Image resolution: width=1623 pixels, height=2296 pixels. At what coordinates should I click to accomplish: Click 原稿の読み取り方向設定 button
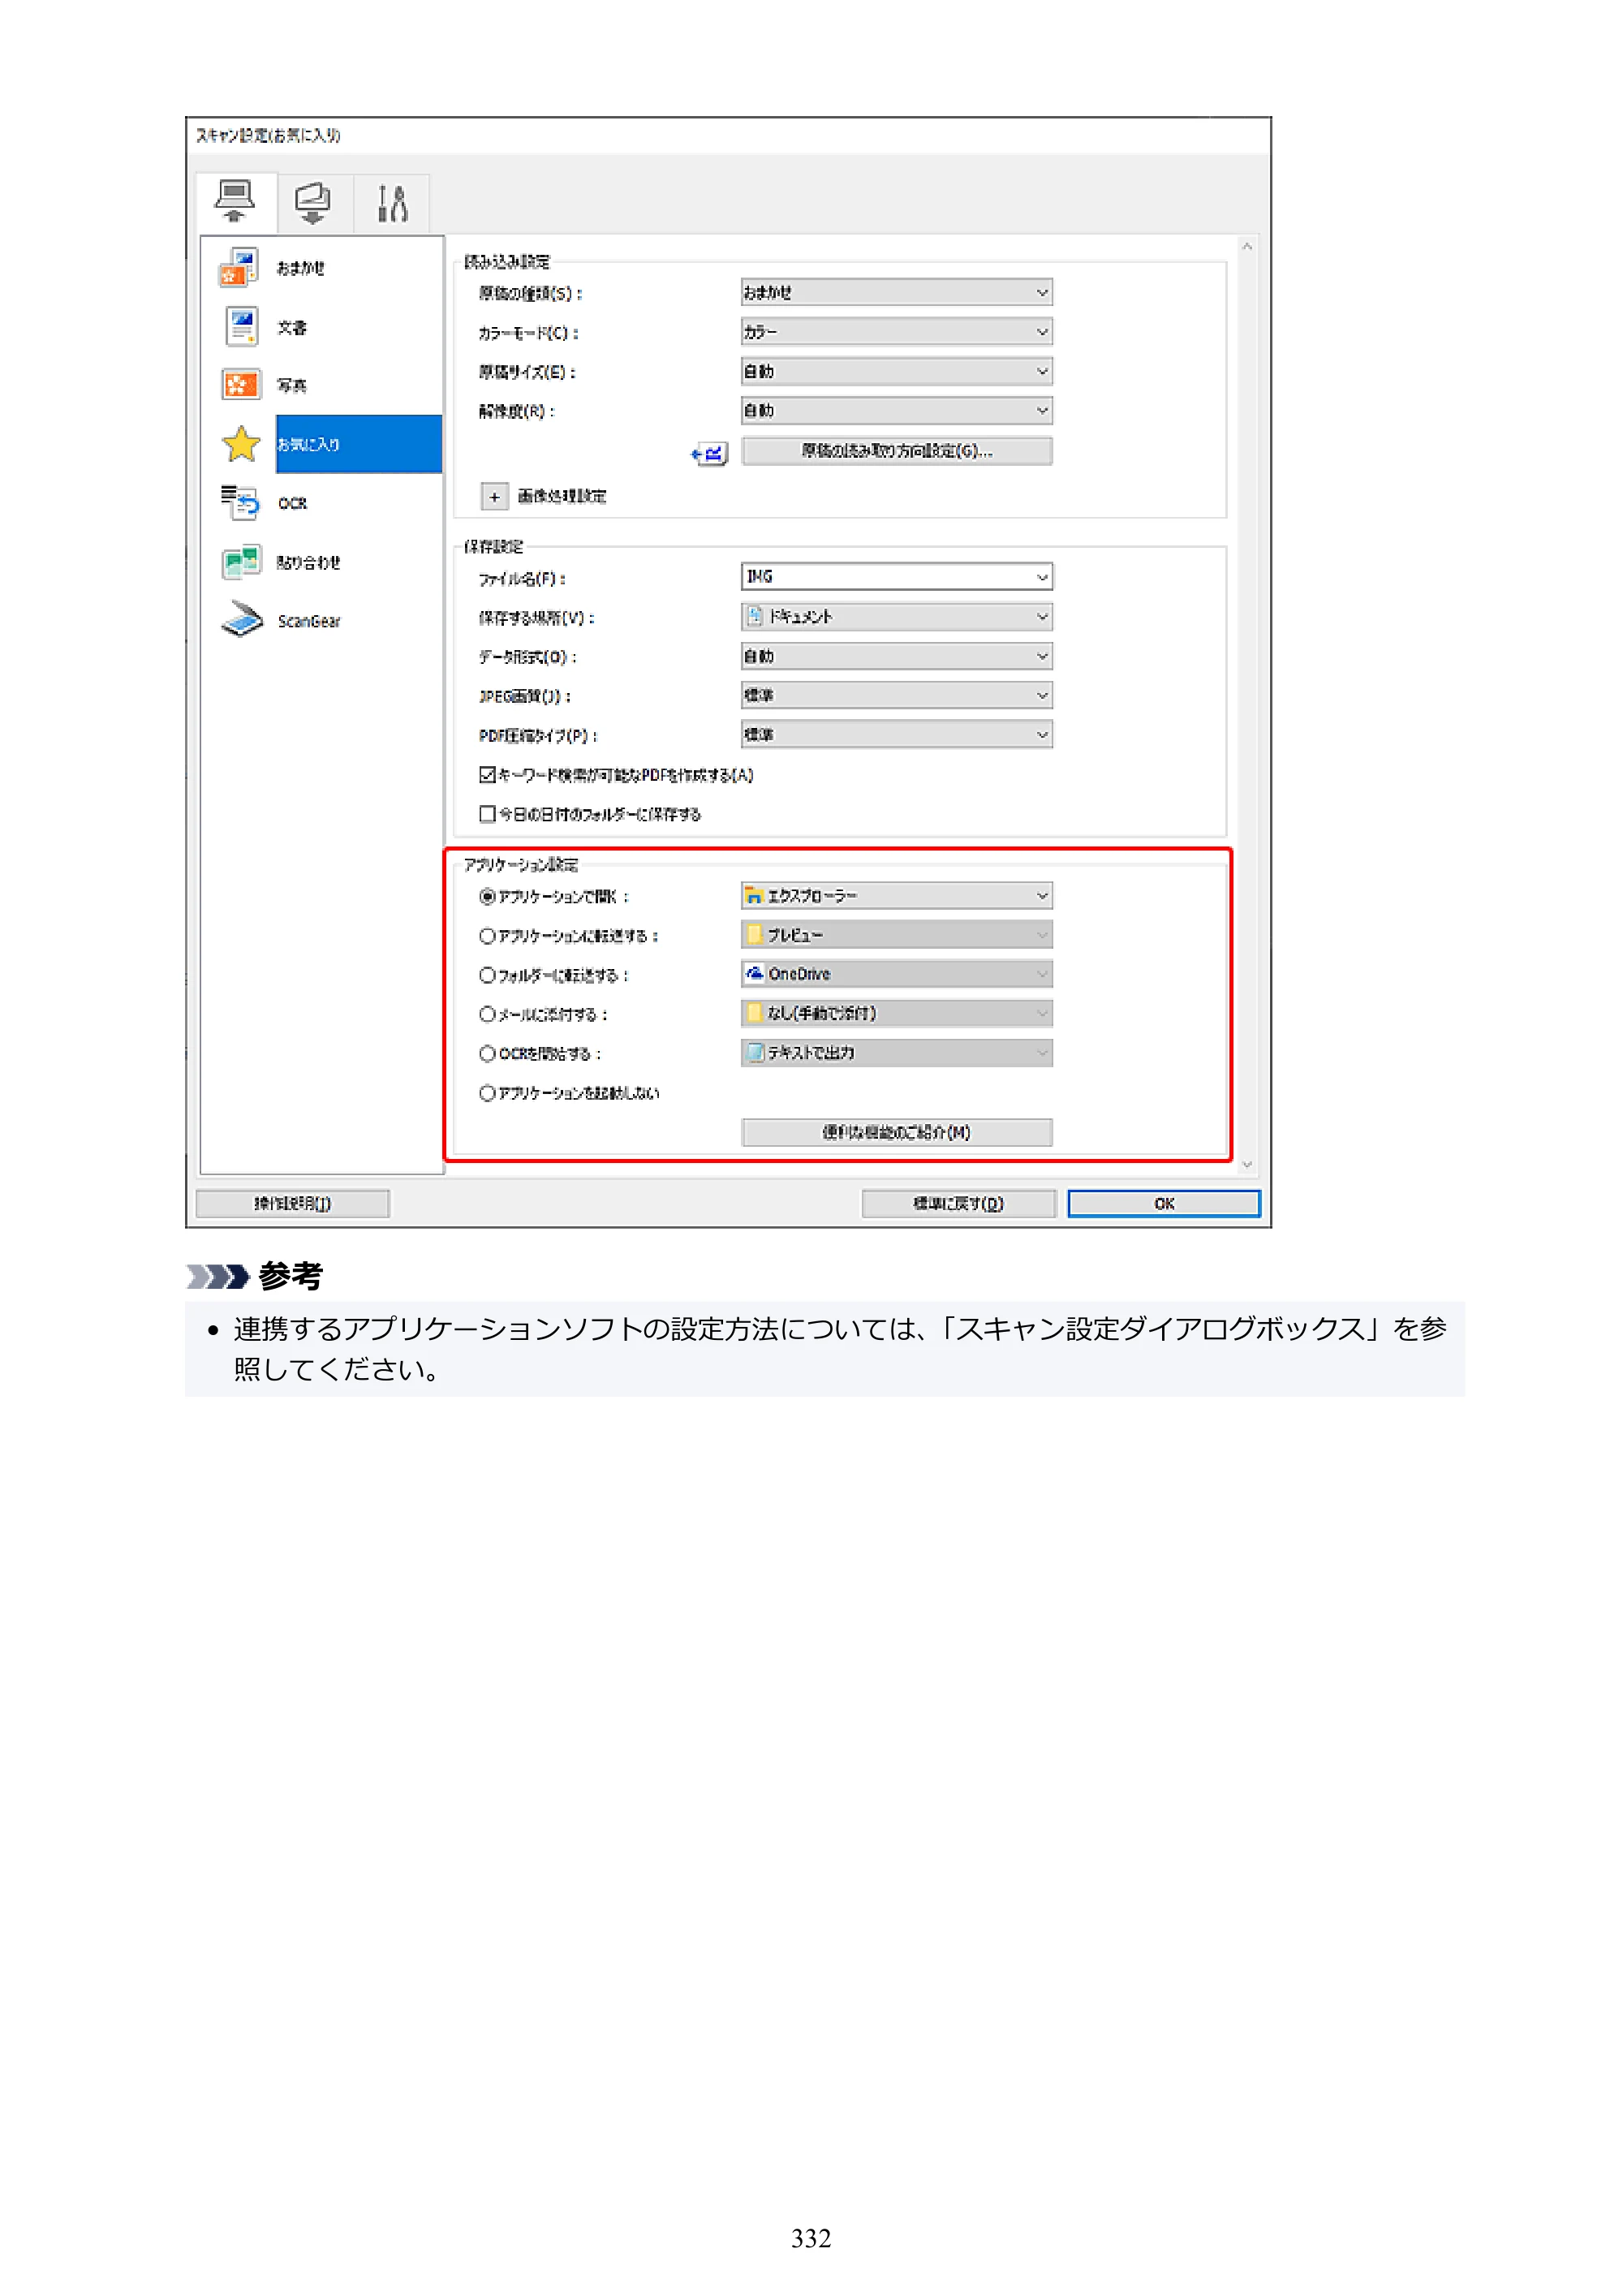coord(897,451)
